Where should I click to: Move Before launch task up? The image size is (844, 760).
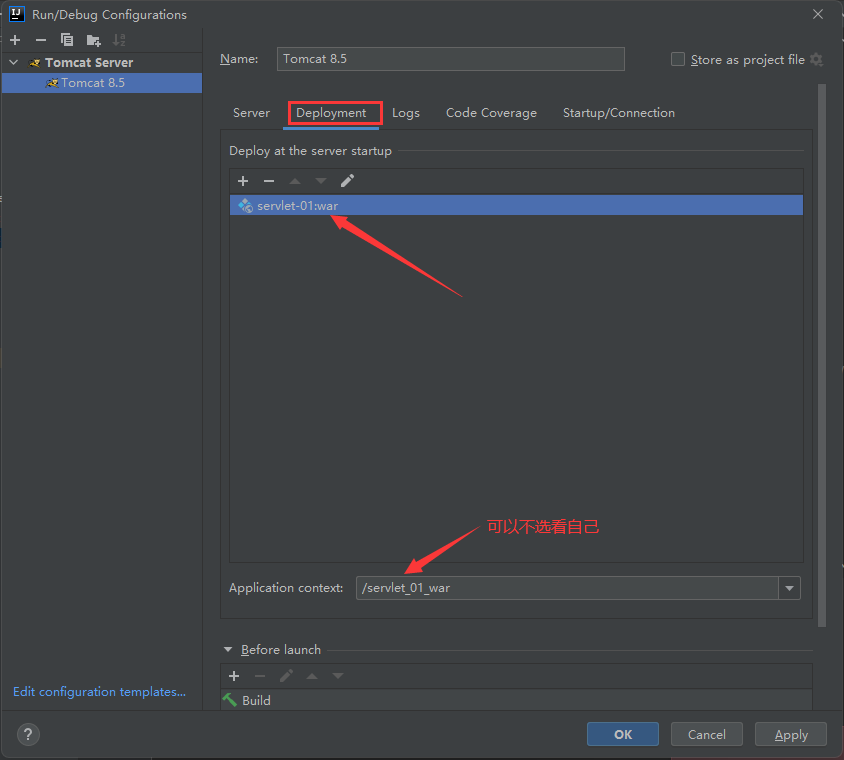pyautogui.click(x=312, y=676)
